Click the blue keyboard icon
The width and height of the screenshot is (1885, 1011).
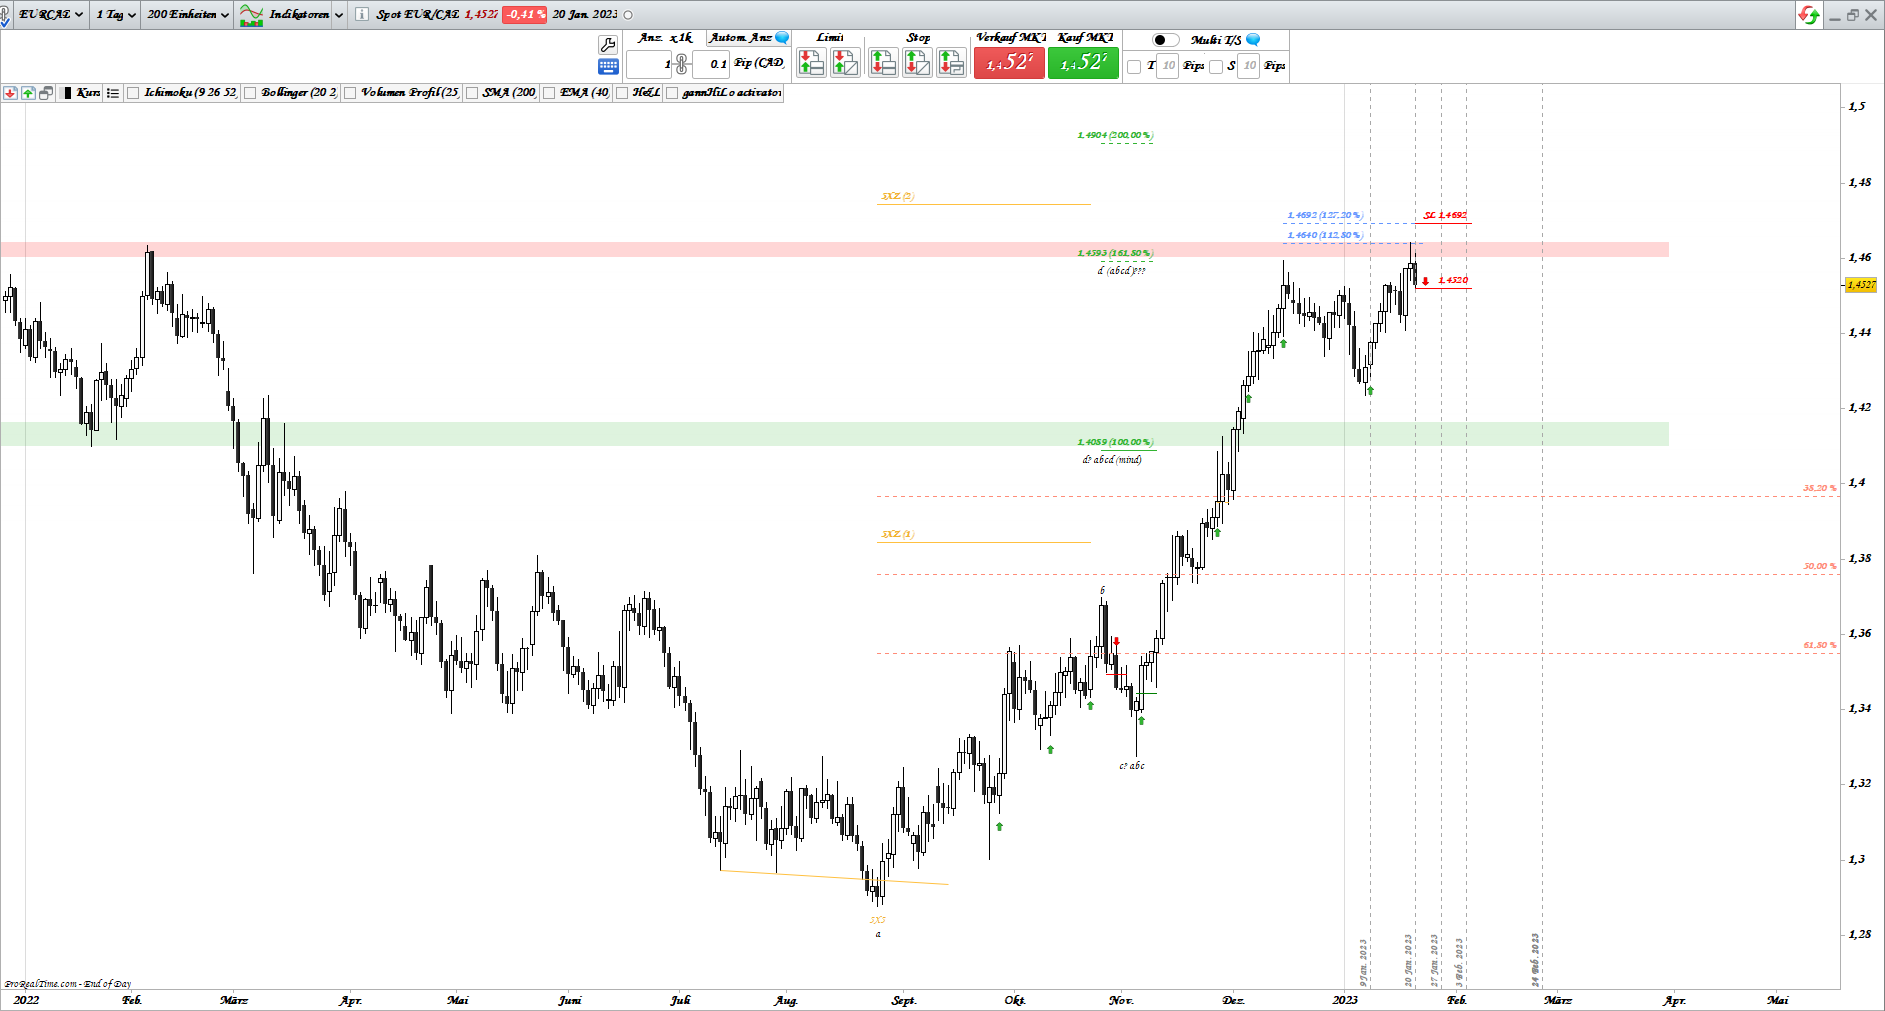click(607, 66)
